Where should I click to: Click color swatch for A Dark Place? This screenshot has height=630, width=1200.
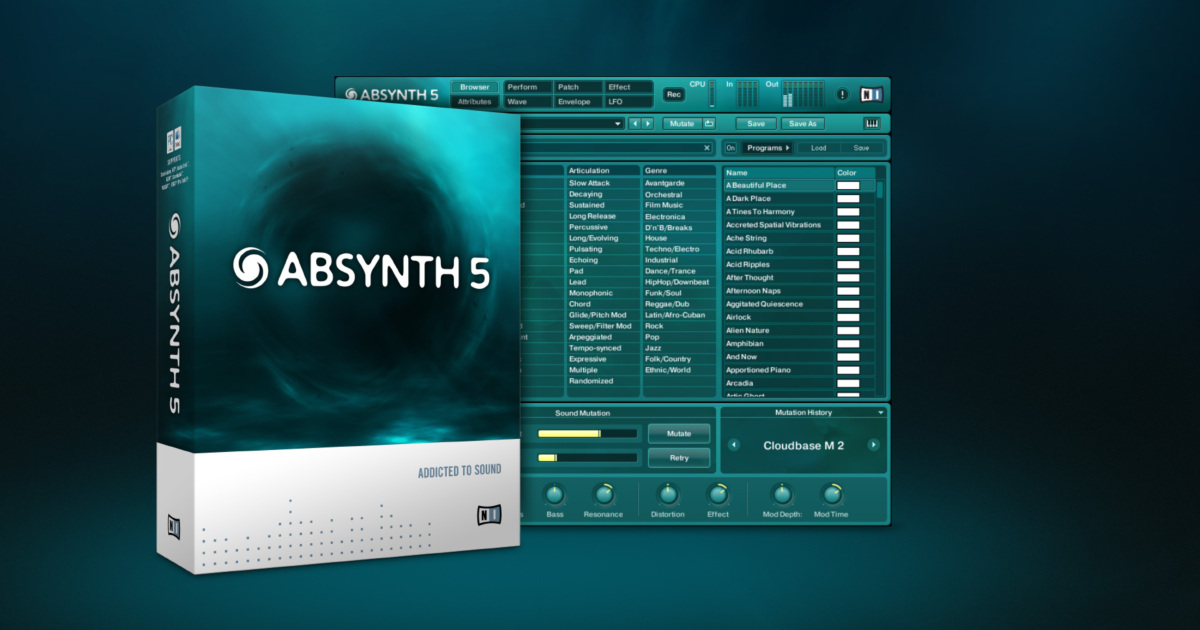848,199
